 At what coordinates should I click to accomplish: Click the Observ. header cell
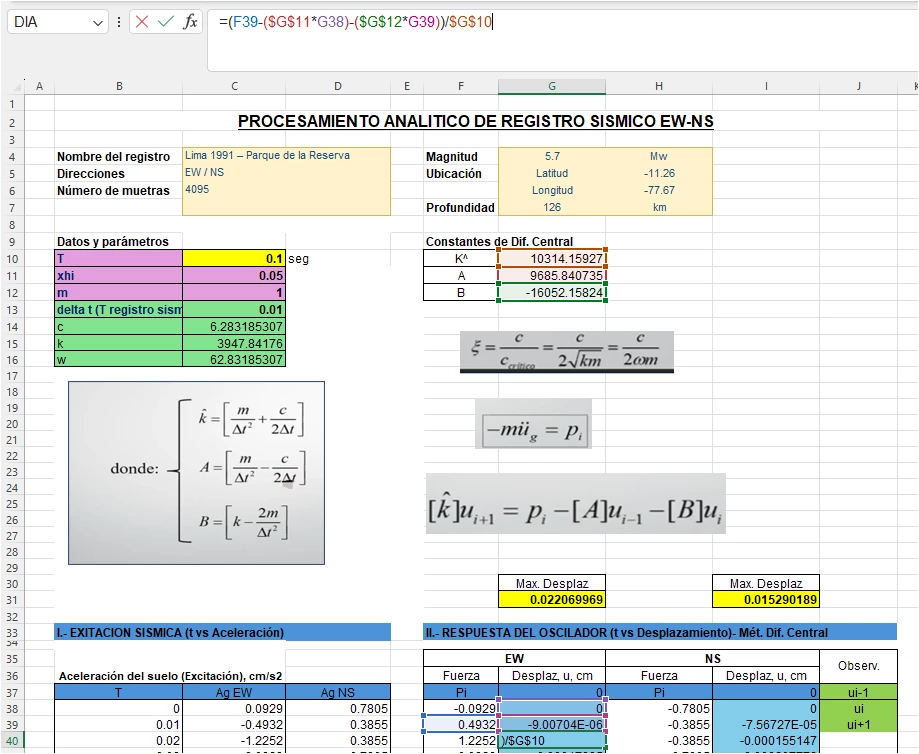pos(859,667)
